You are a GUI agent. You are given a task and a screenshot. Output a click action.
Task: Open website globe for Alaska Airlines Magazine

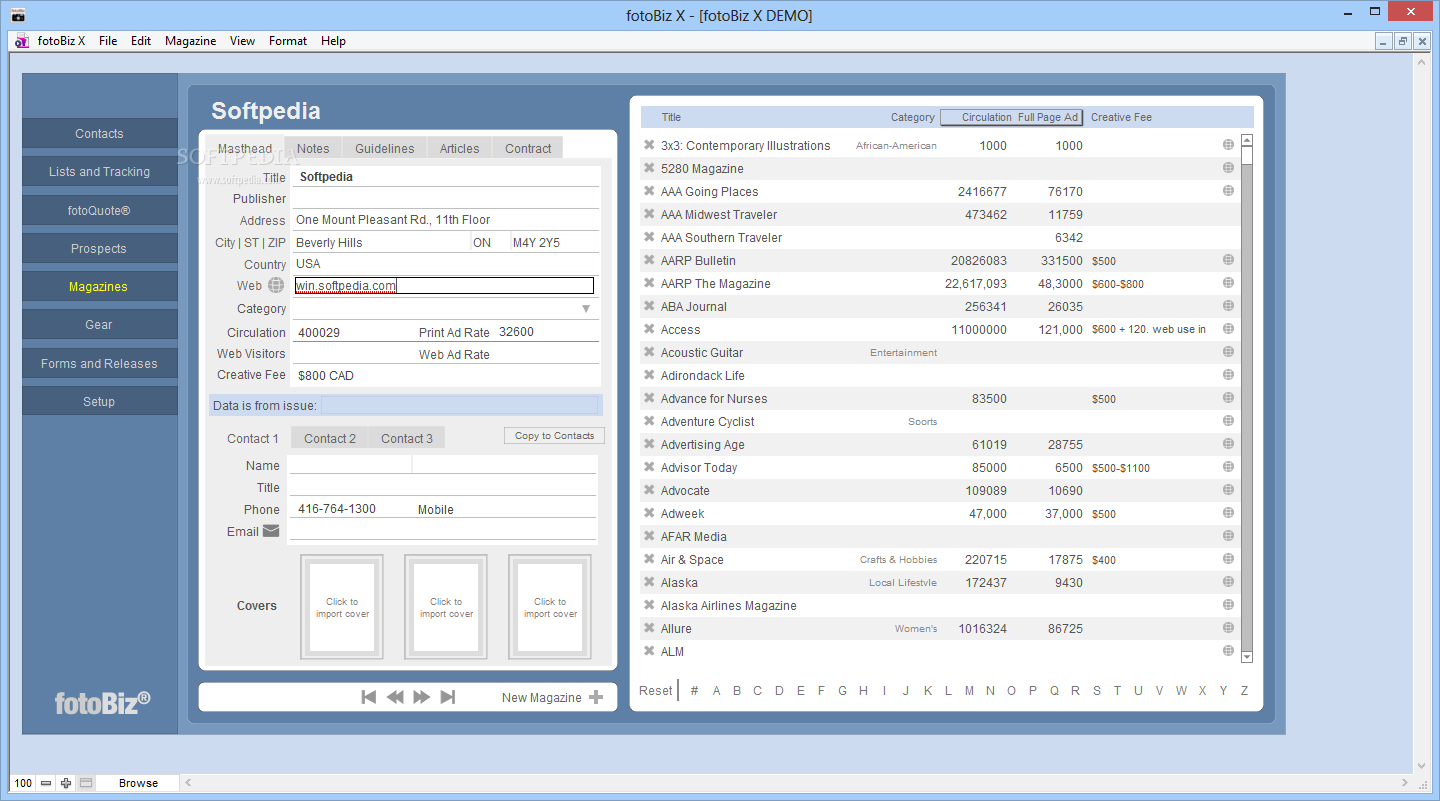click(x=1228, y=605)
